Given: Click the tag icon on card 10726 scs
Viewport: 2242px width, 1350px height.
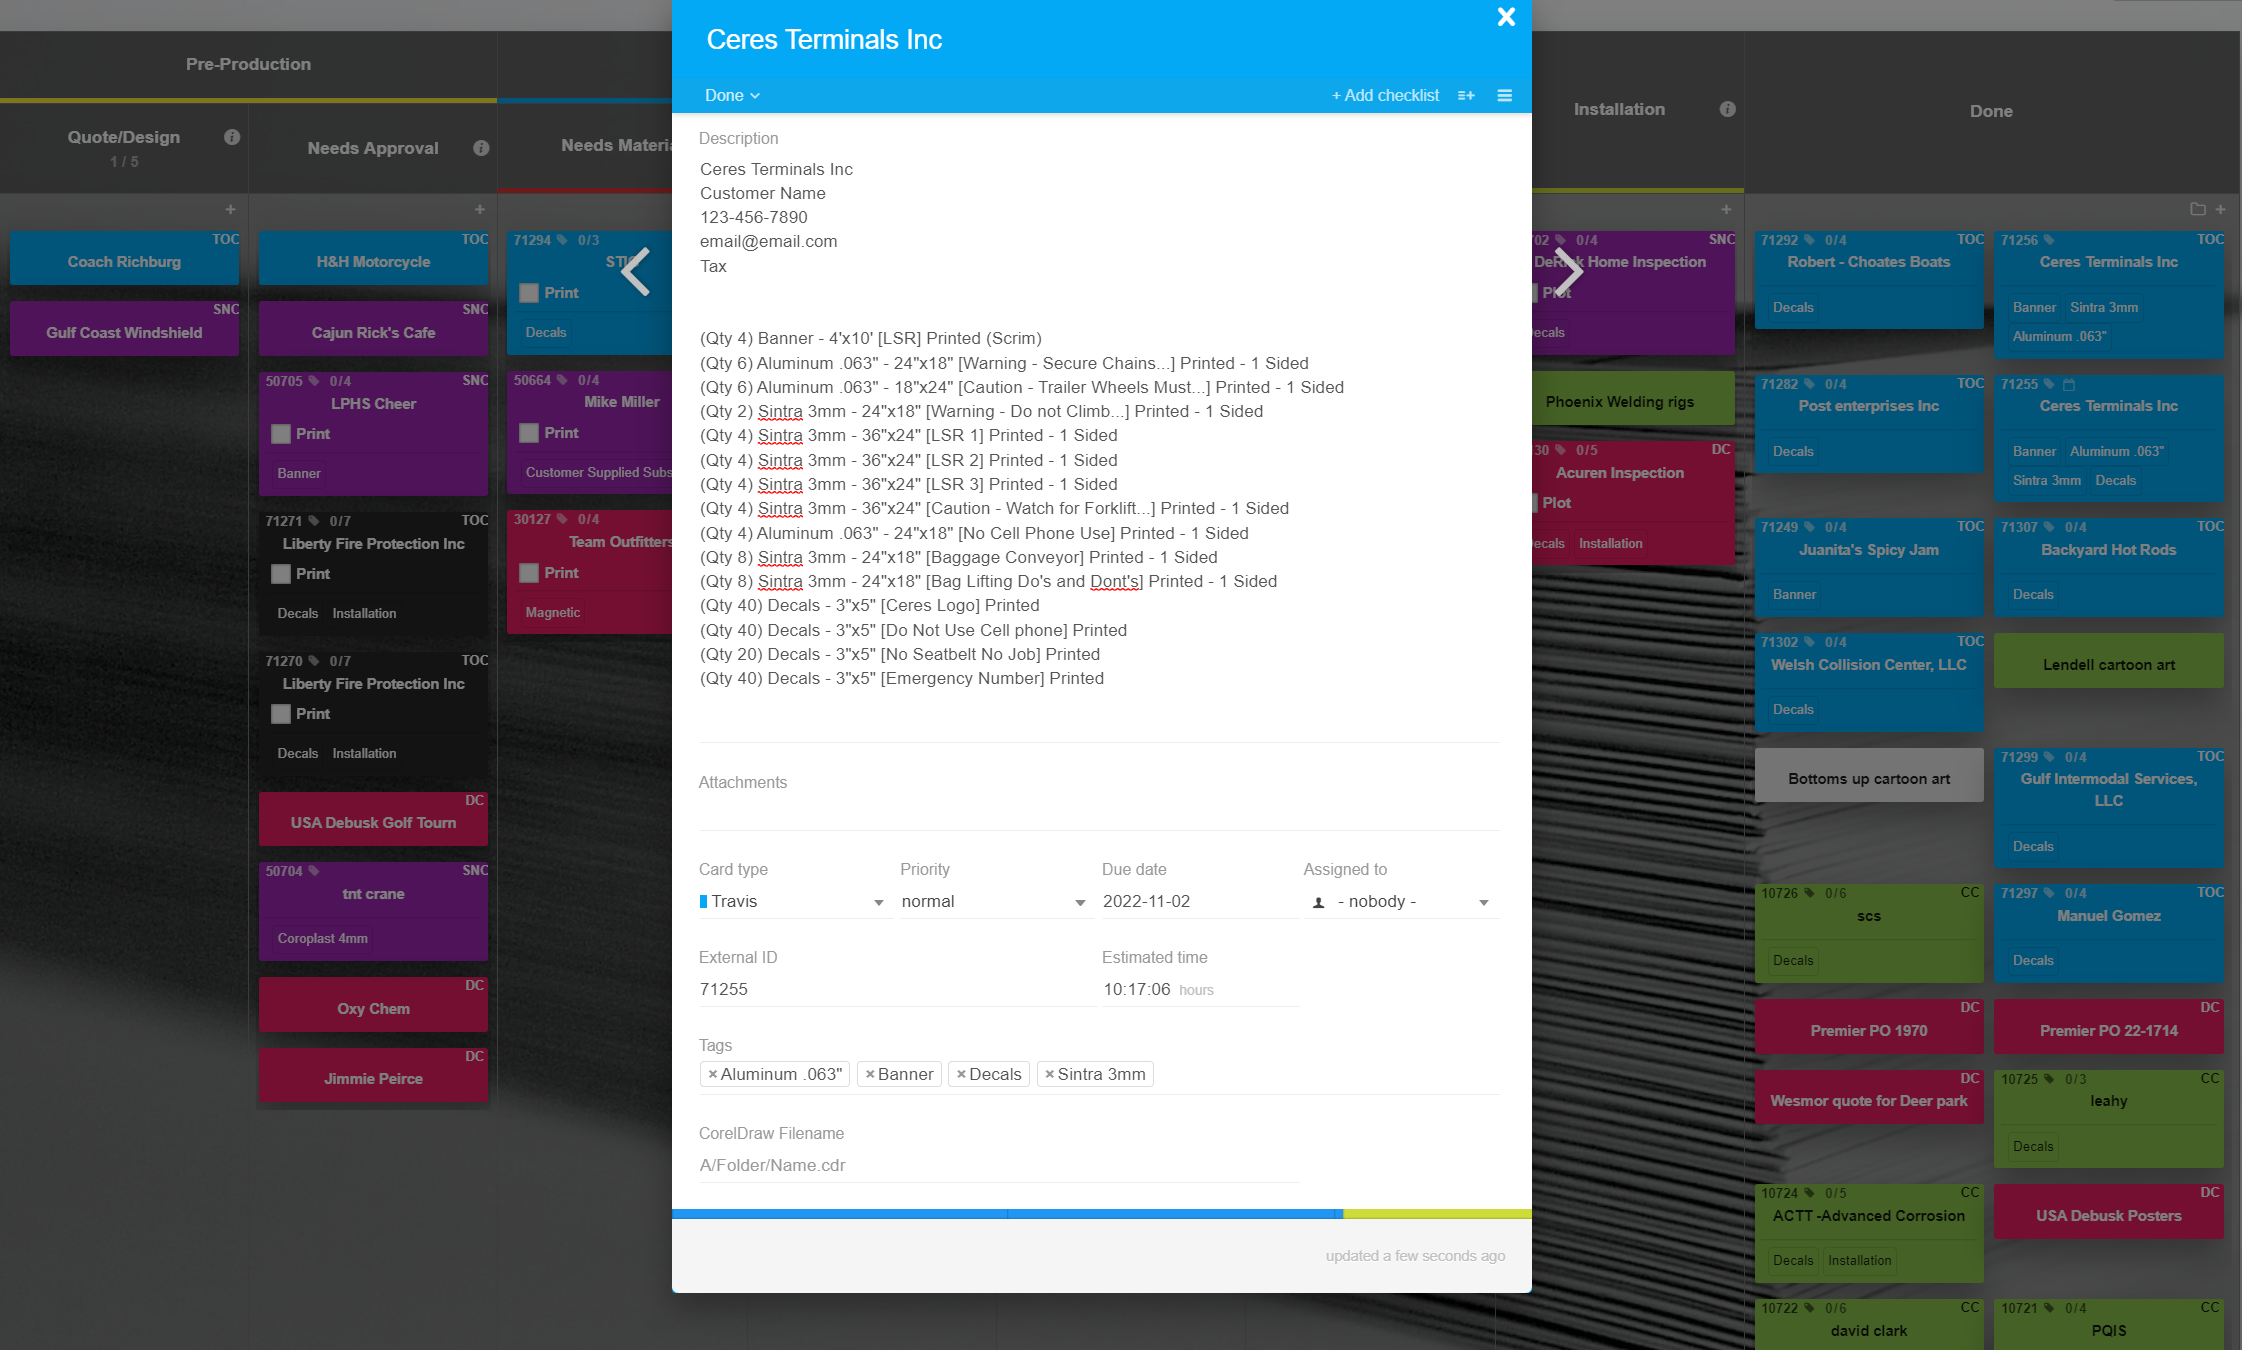Looking at the screenshot, I should coord(1808,893).
